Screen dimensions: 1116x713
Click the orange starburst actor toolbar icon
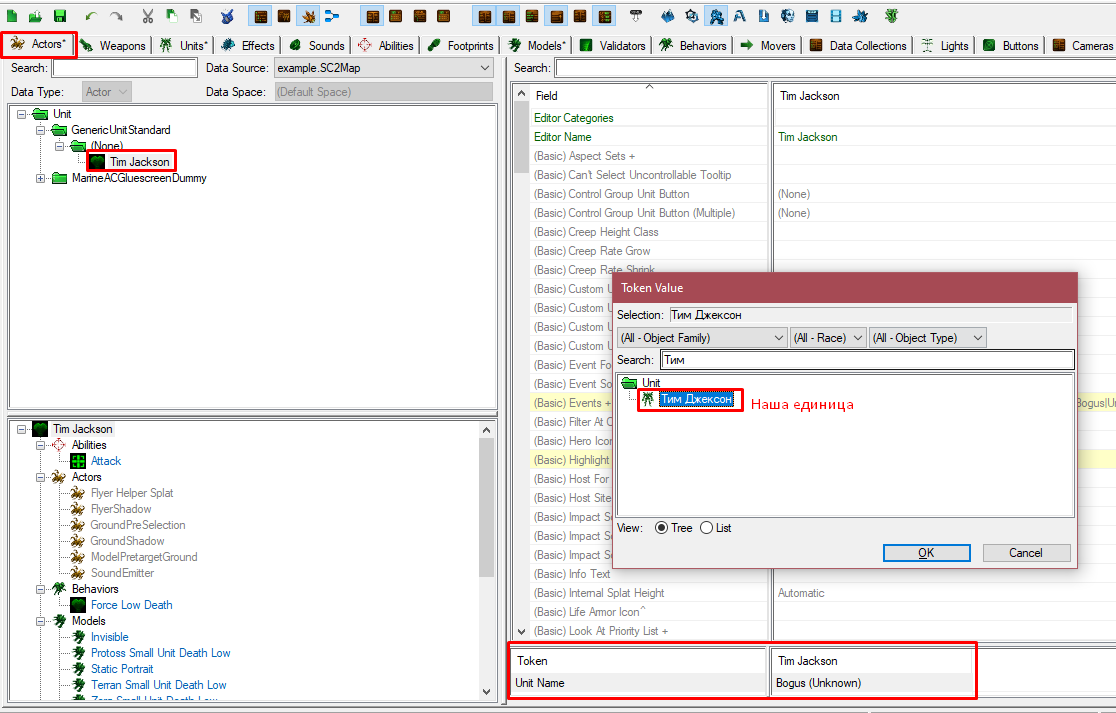[x=308, y=16]
